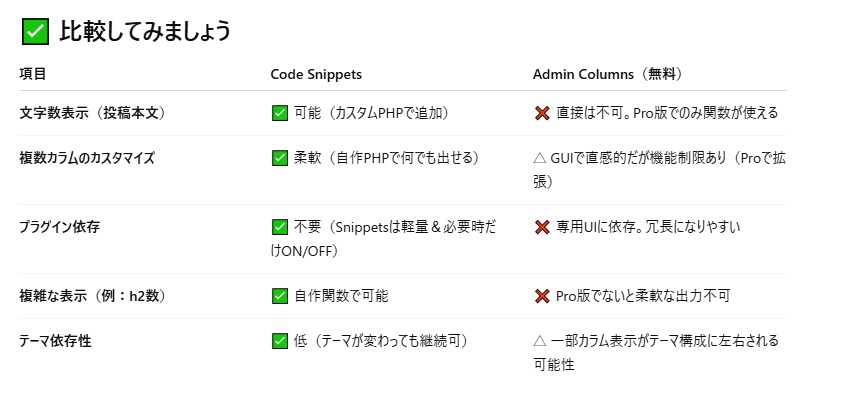
Task: Click the 項目 column header
Action: point(33,74)
